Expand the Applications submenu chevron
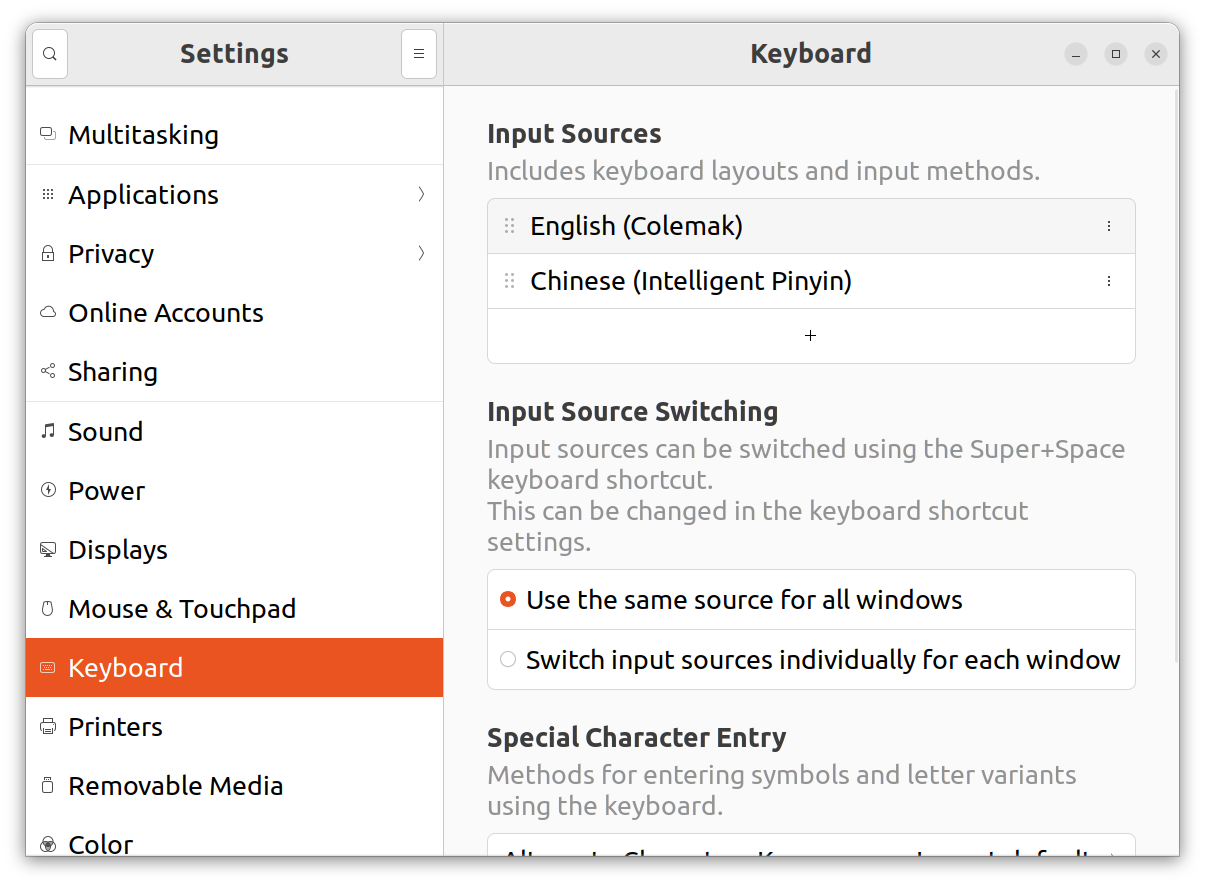Image resolution: width=1205 pixels, height=885 pixels. click(421, 194)
